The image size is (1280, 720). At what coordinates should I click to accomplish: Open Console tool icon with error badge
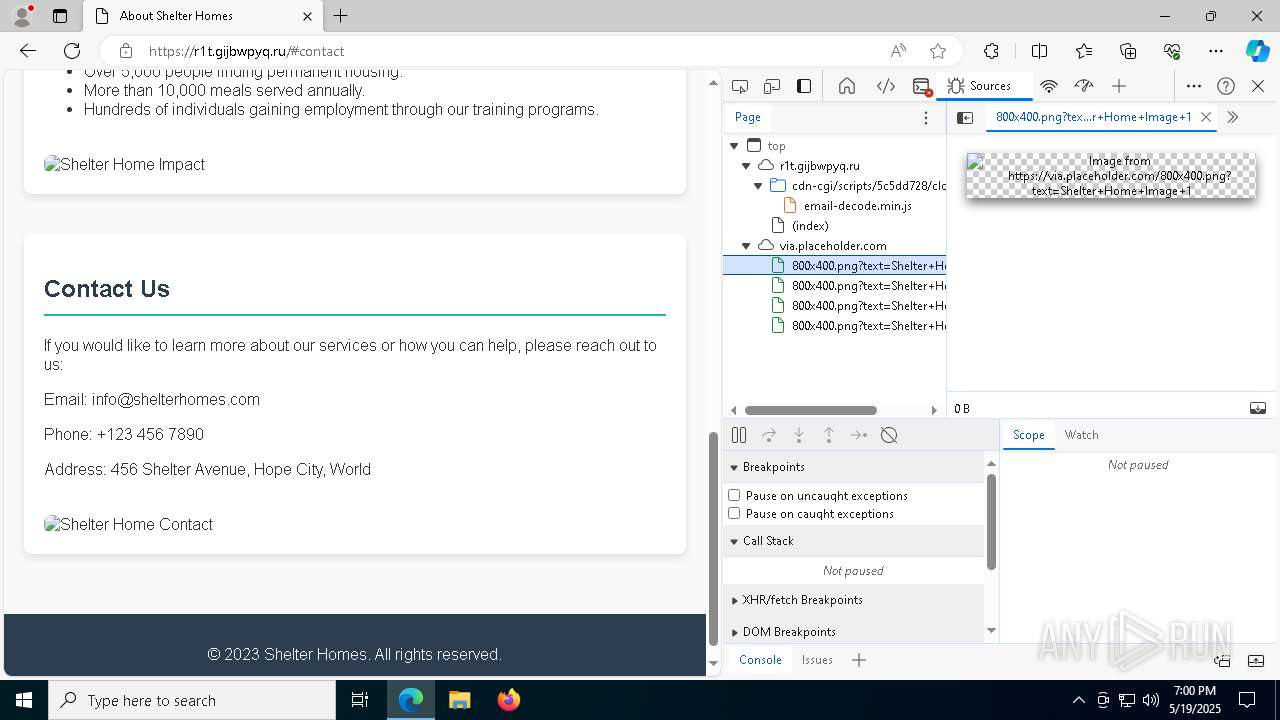(922, 86)
